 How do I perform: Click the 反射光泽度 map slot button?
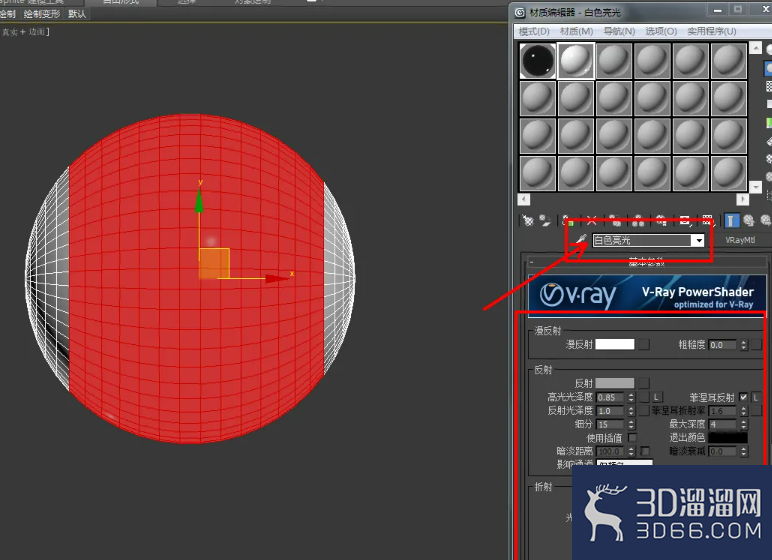644,410
